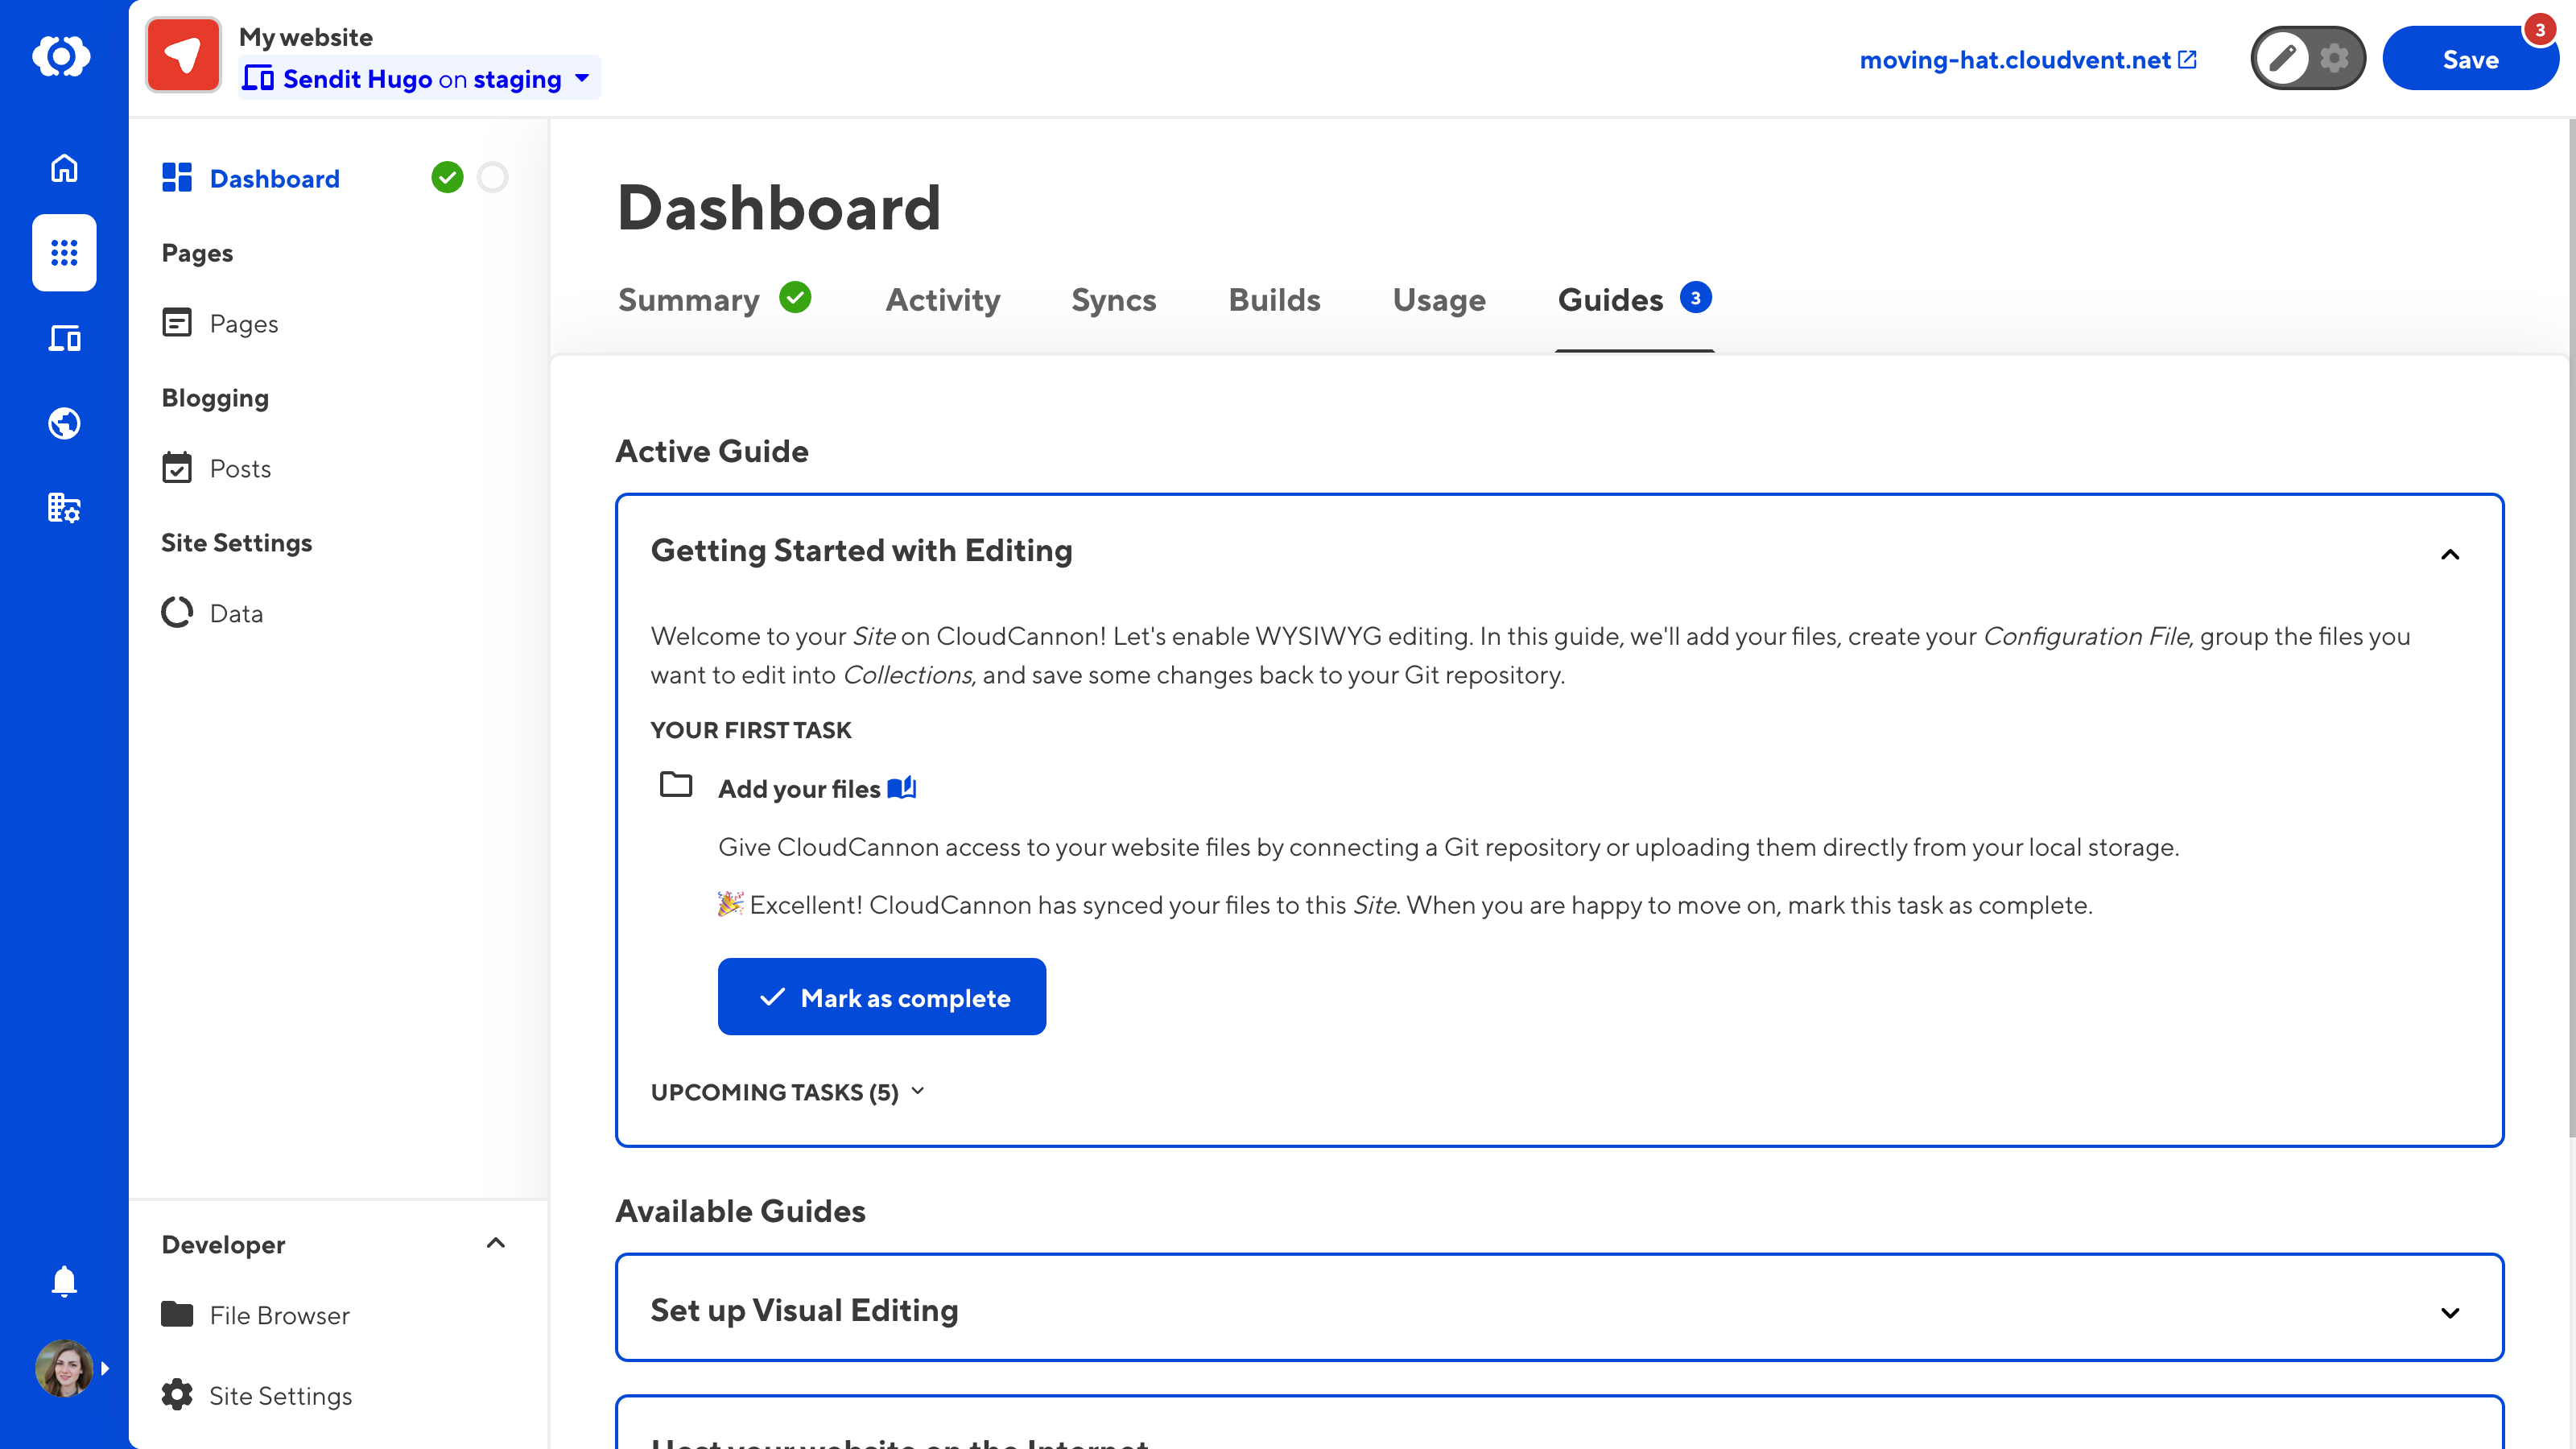Image resolution: width=2576 pixels, height=1449 pixels.
Task: Open the organization settings sidebar icon
Action: tap(63, 508)
